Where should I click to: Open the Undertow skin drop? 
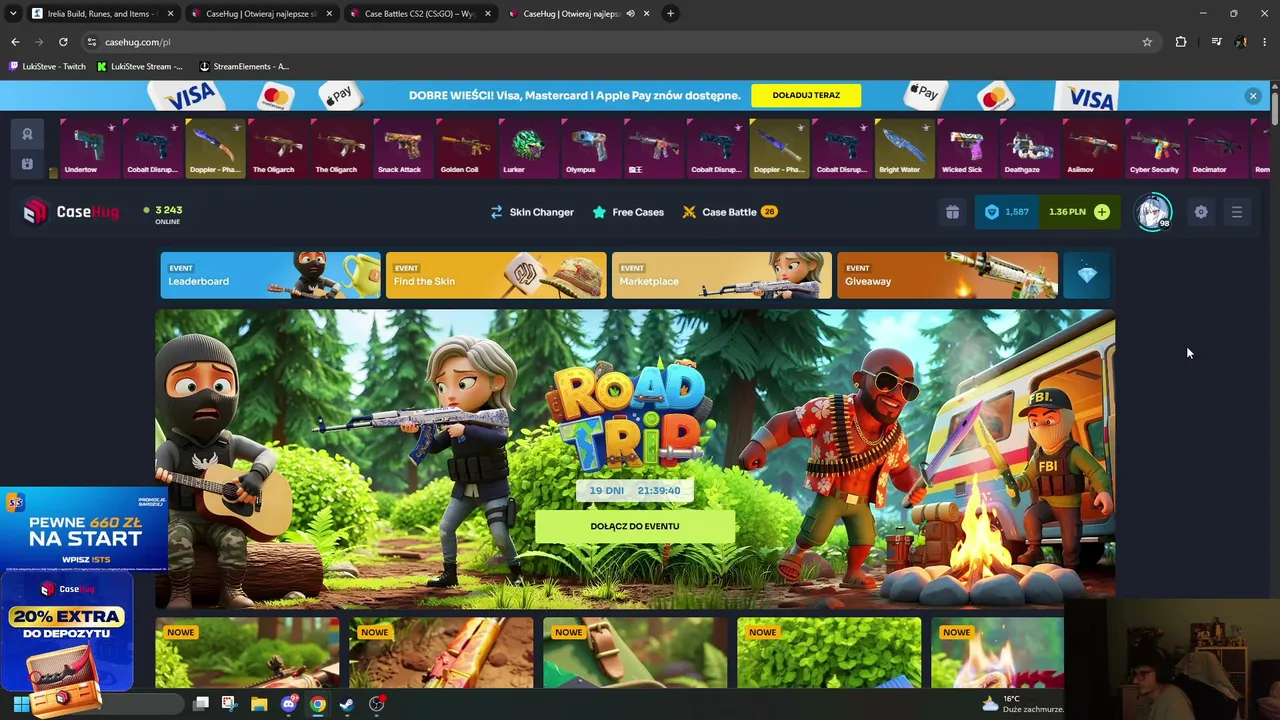tap(89, 148)
